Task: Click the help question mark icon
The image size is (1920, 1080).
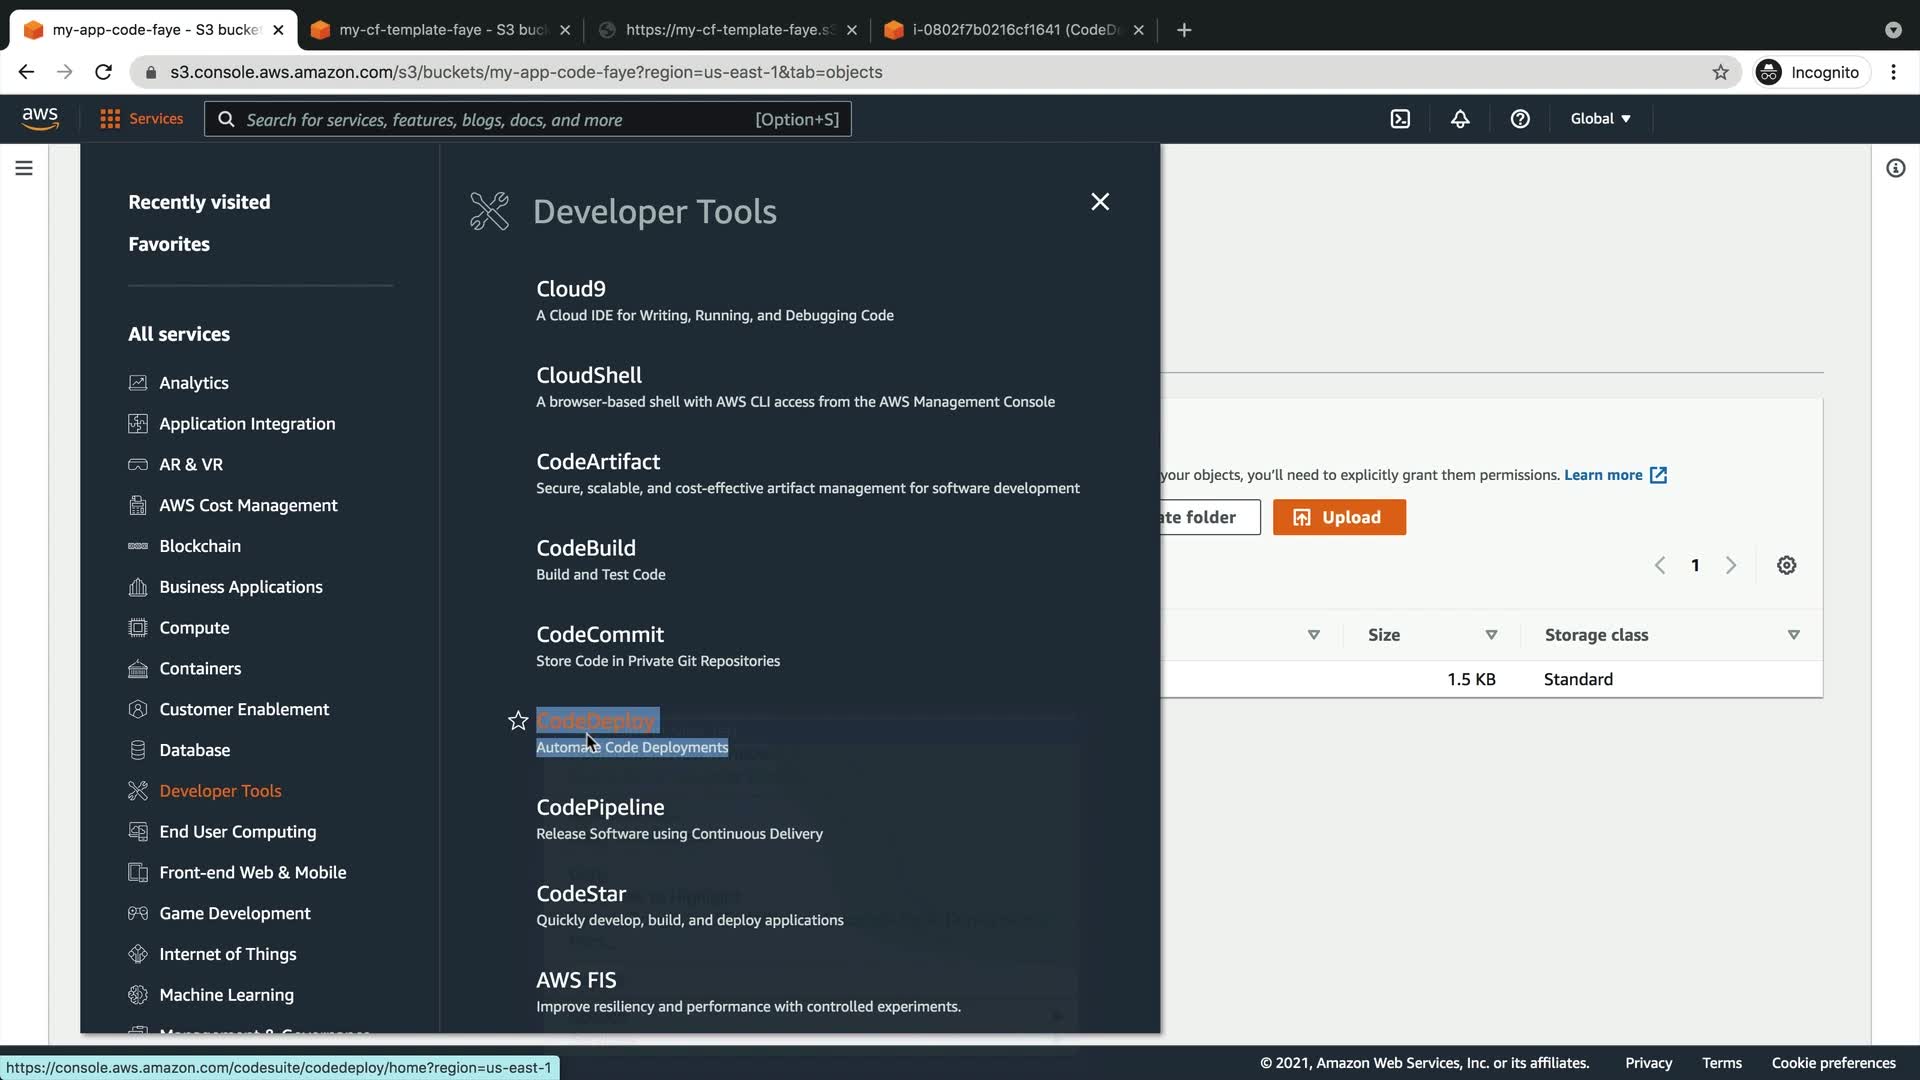Action: pos(1520,119)
